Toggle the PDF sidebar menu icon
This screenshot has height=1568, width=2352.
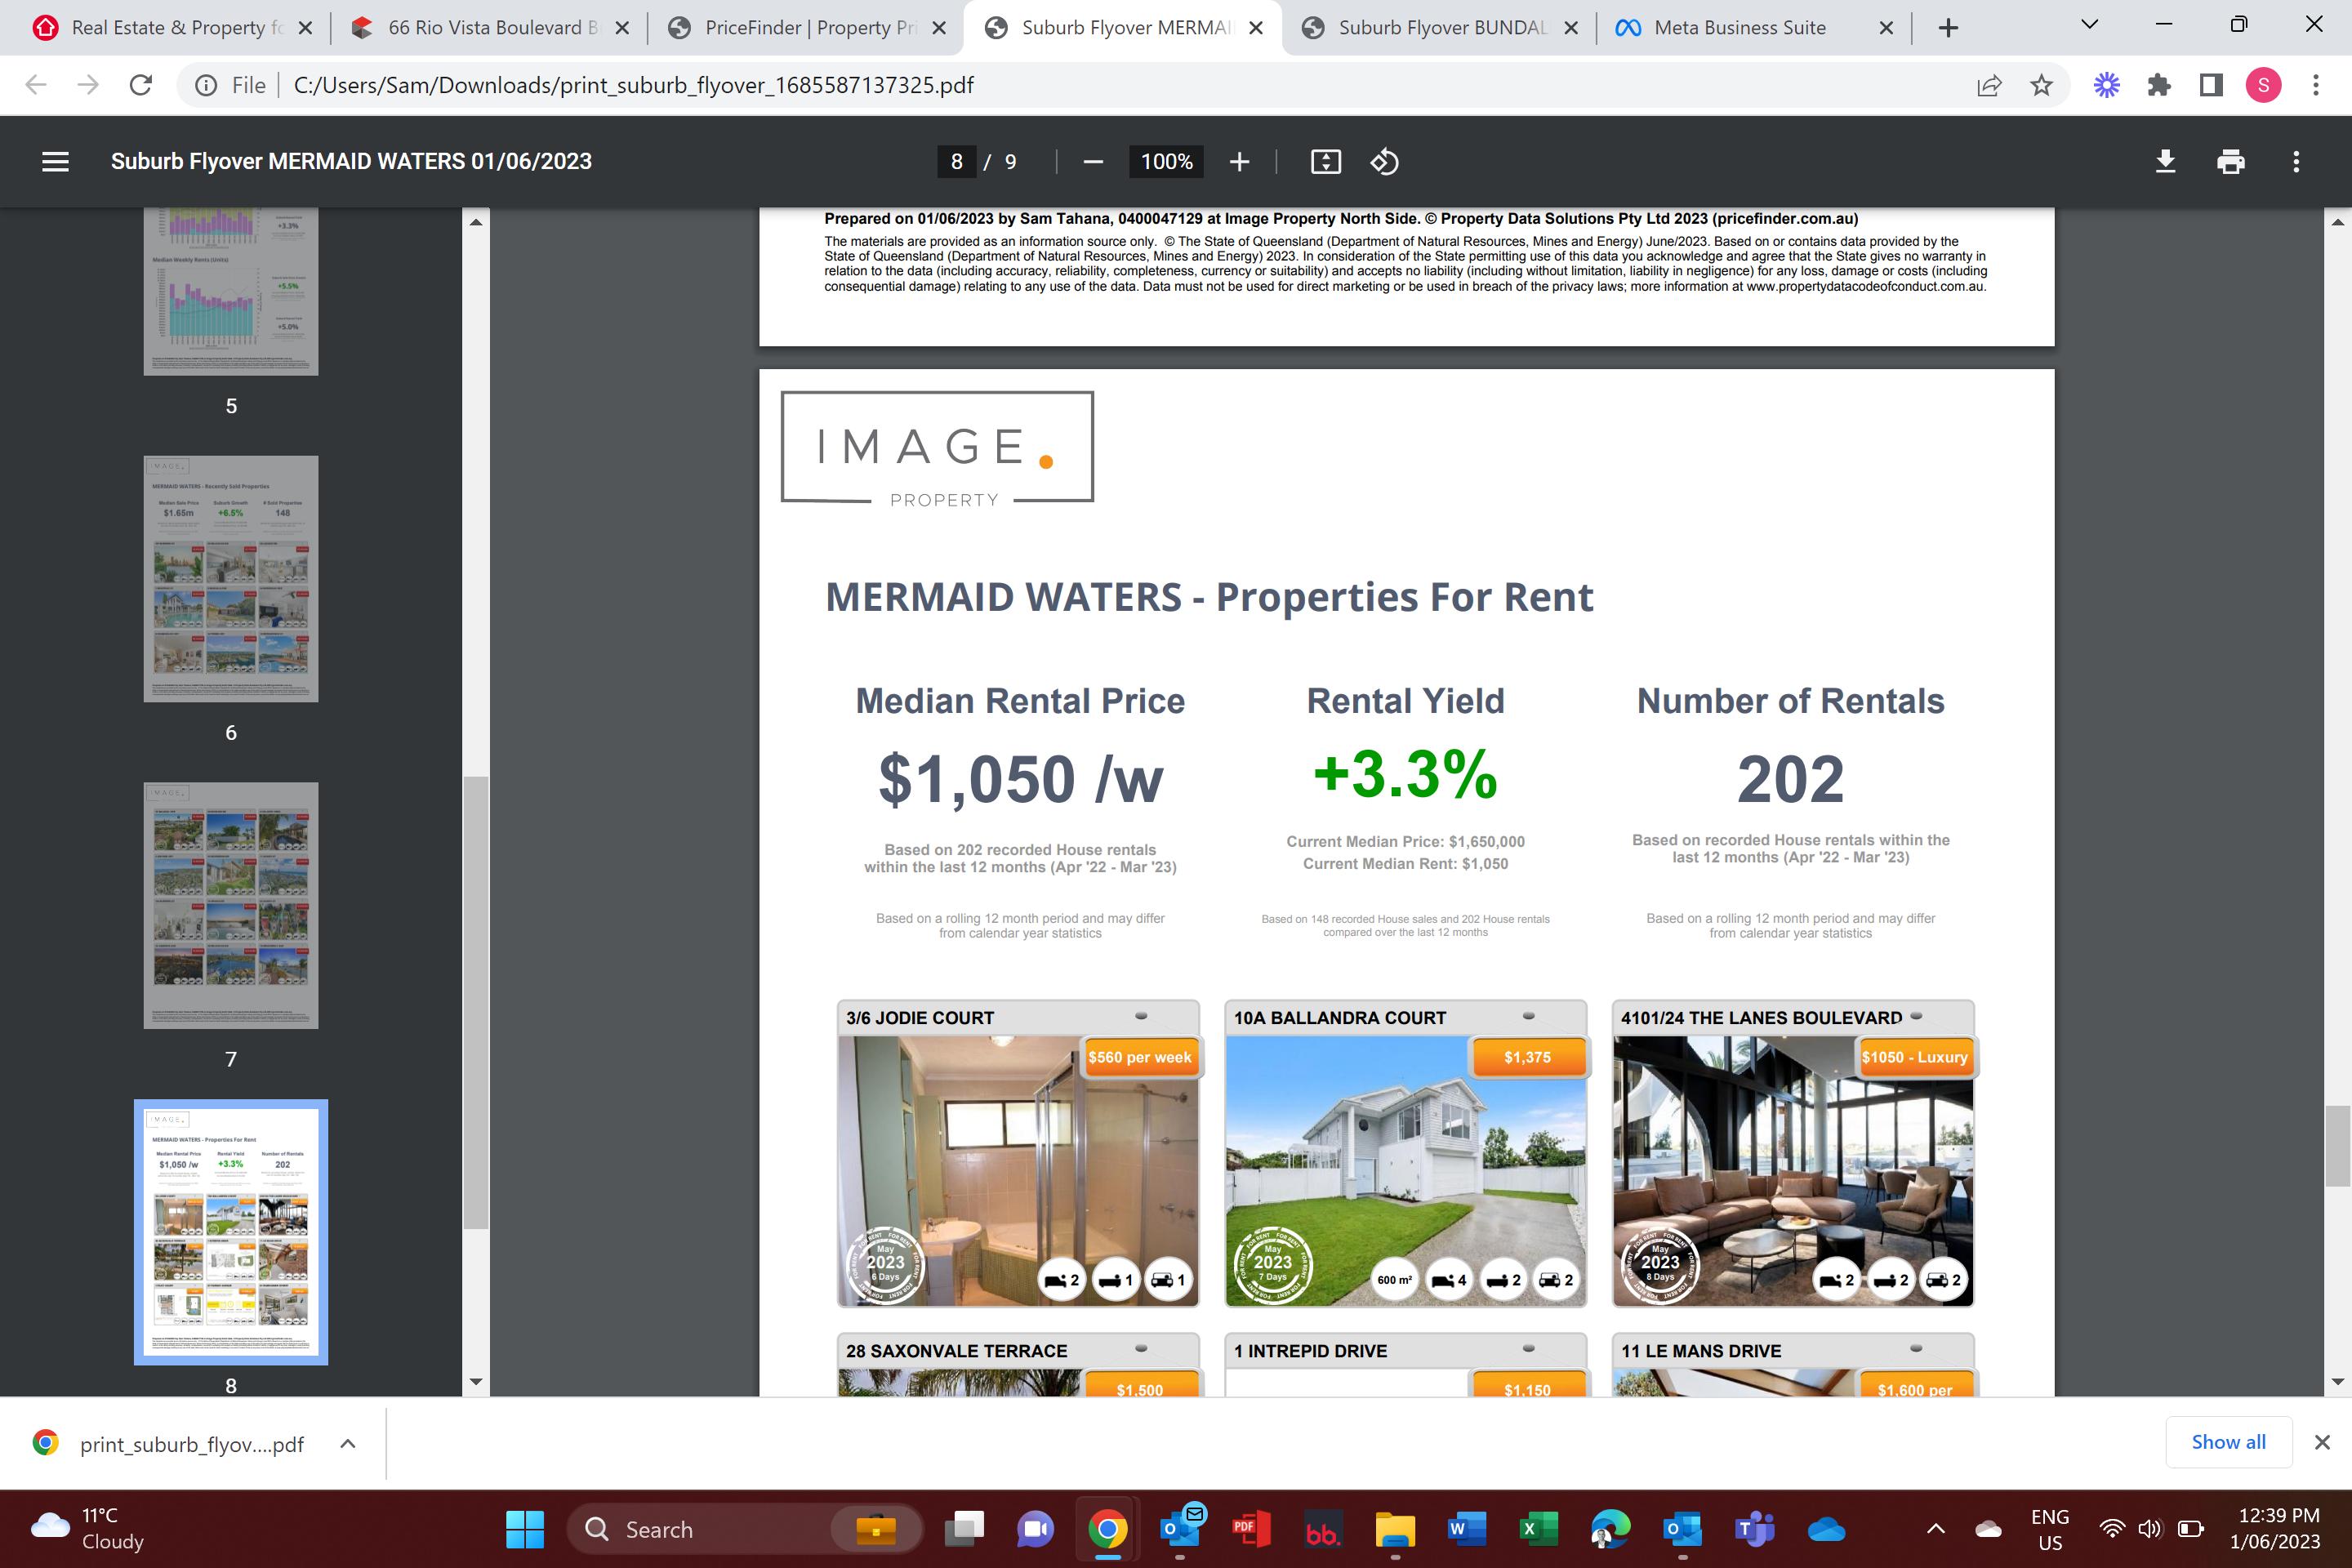pos(55,161)
